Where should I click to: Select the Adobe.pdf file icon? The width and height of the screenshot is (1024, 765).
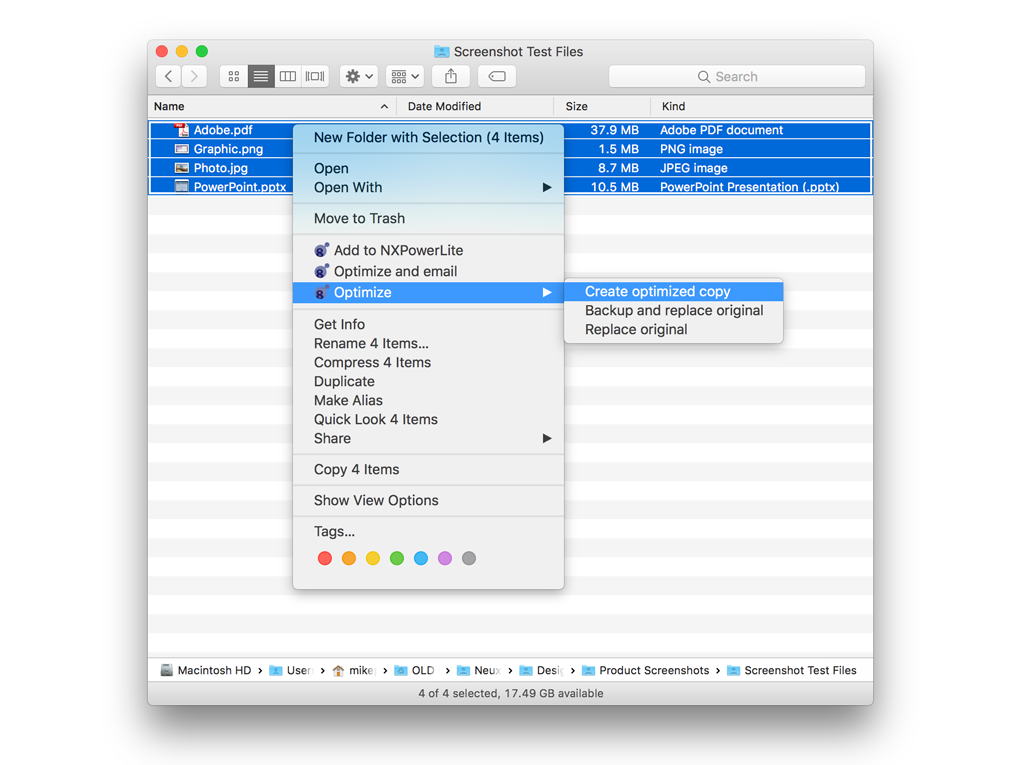point(182,130)
